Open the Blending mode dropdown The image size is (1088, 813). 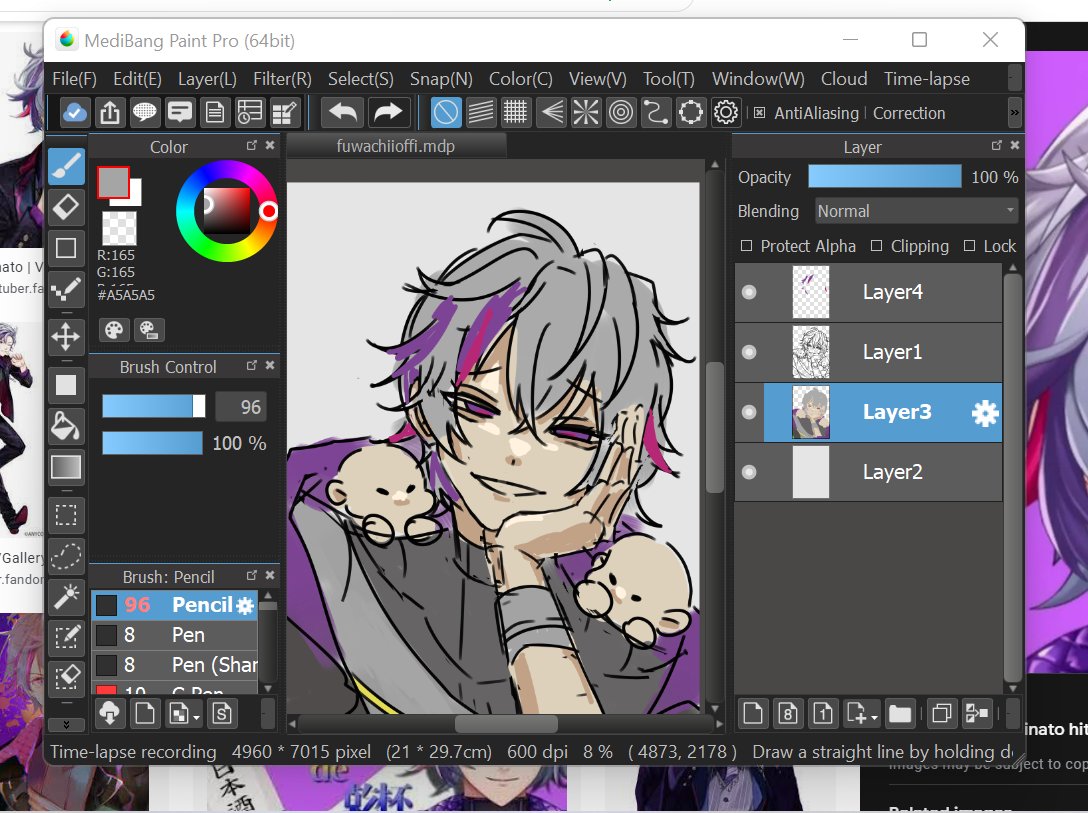(916, 211)
